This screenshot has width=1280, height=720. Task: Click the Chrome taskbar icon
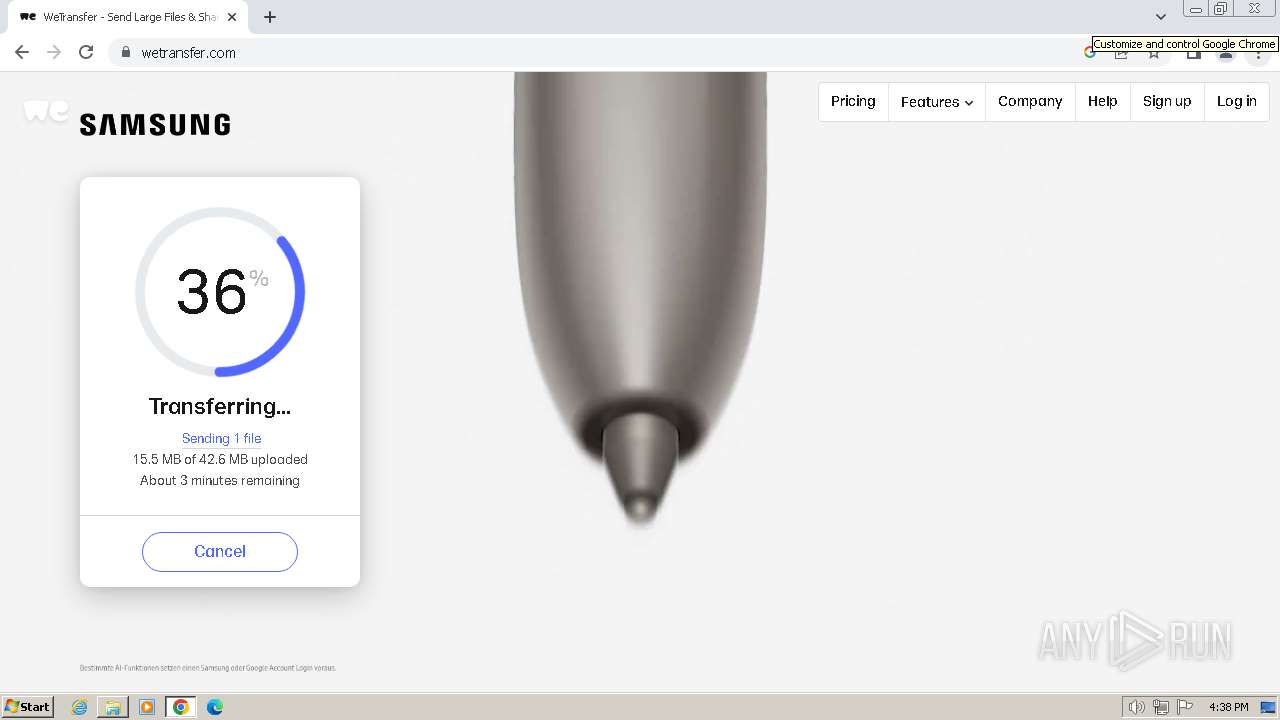(x=181, y=707)
